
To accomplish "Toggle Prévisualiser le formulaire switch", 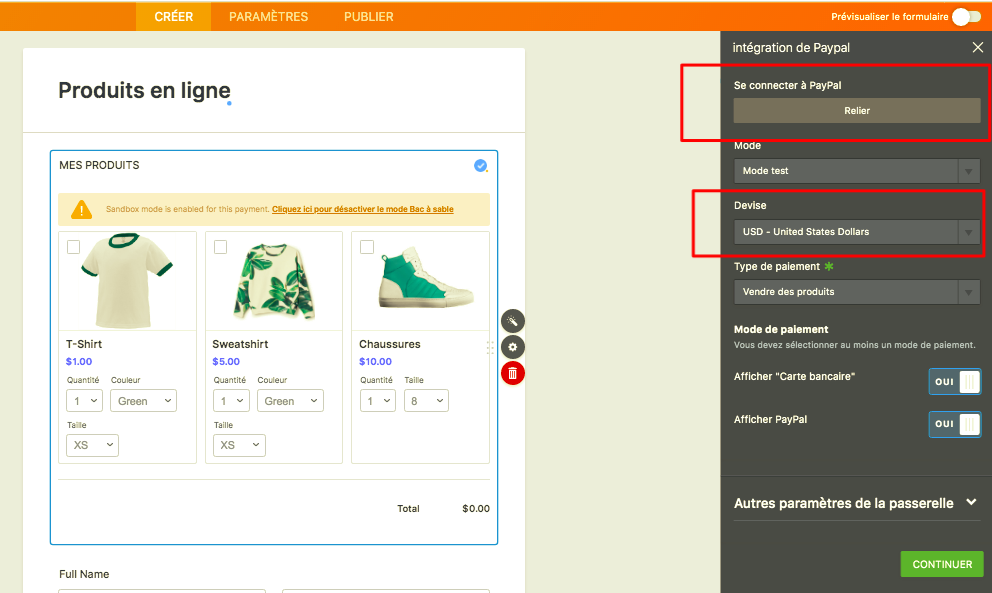I will pyautogui.click(x=966, y=17).
